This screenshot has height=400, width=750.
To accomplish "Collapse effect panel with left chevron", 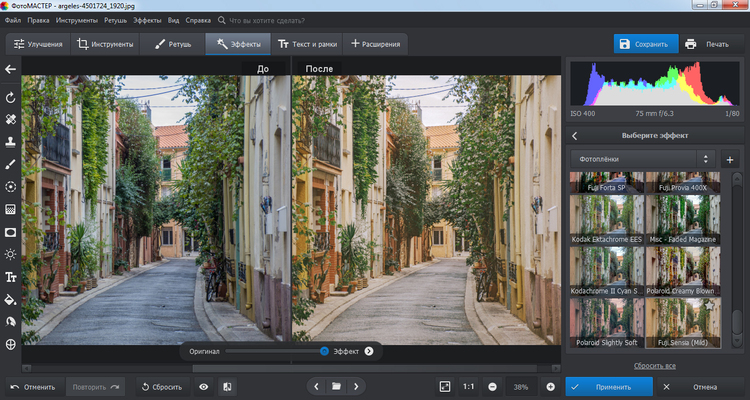I will point(575,135).
